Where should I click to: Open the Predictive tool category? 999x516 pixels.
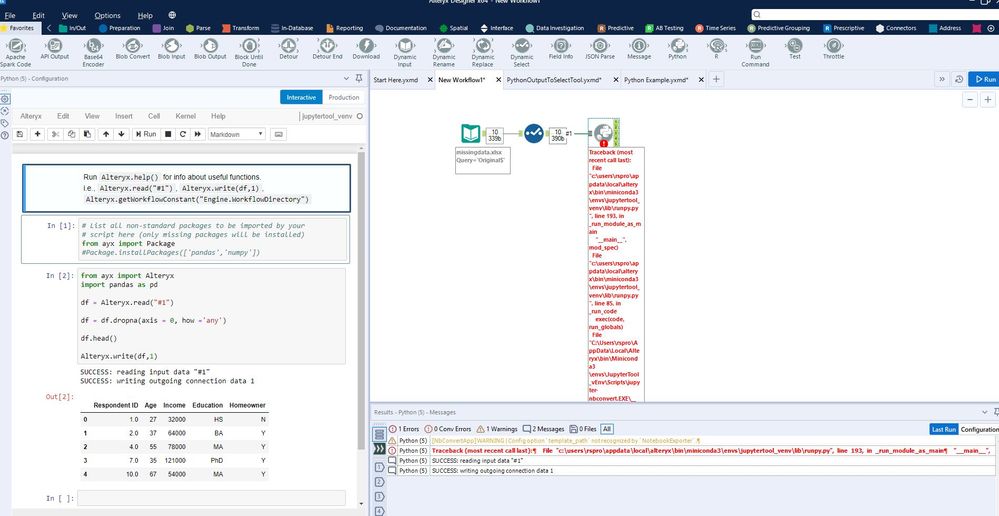(615, 28)
